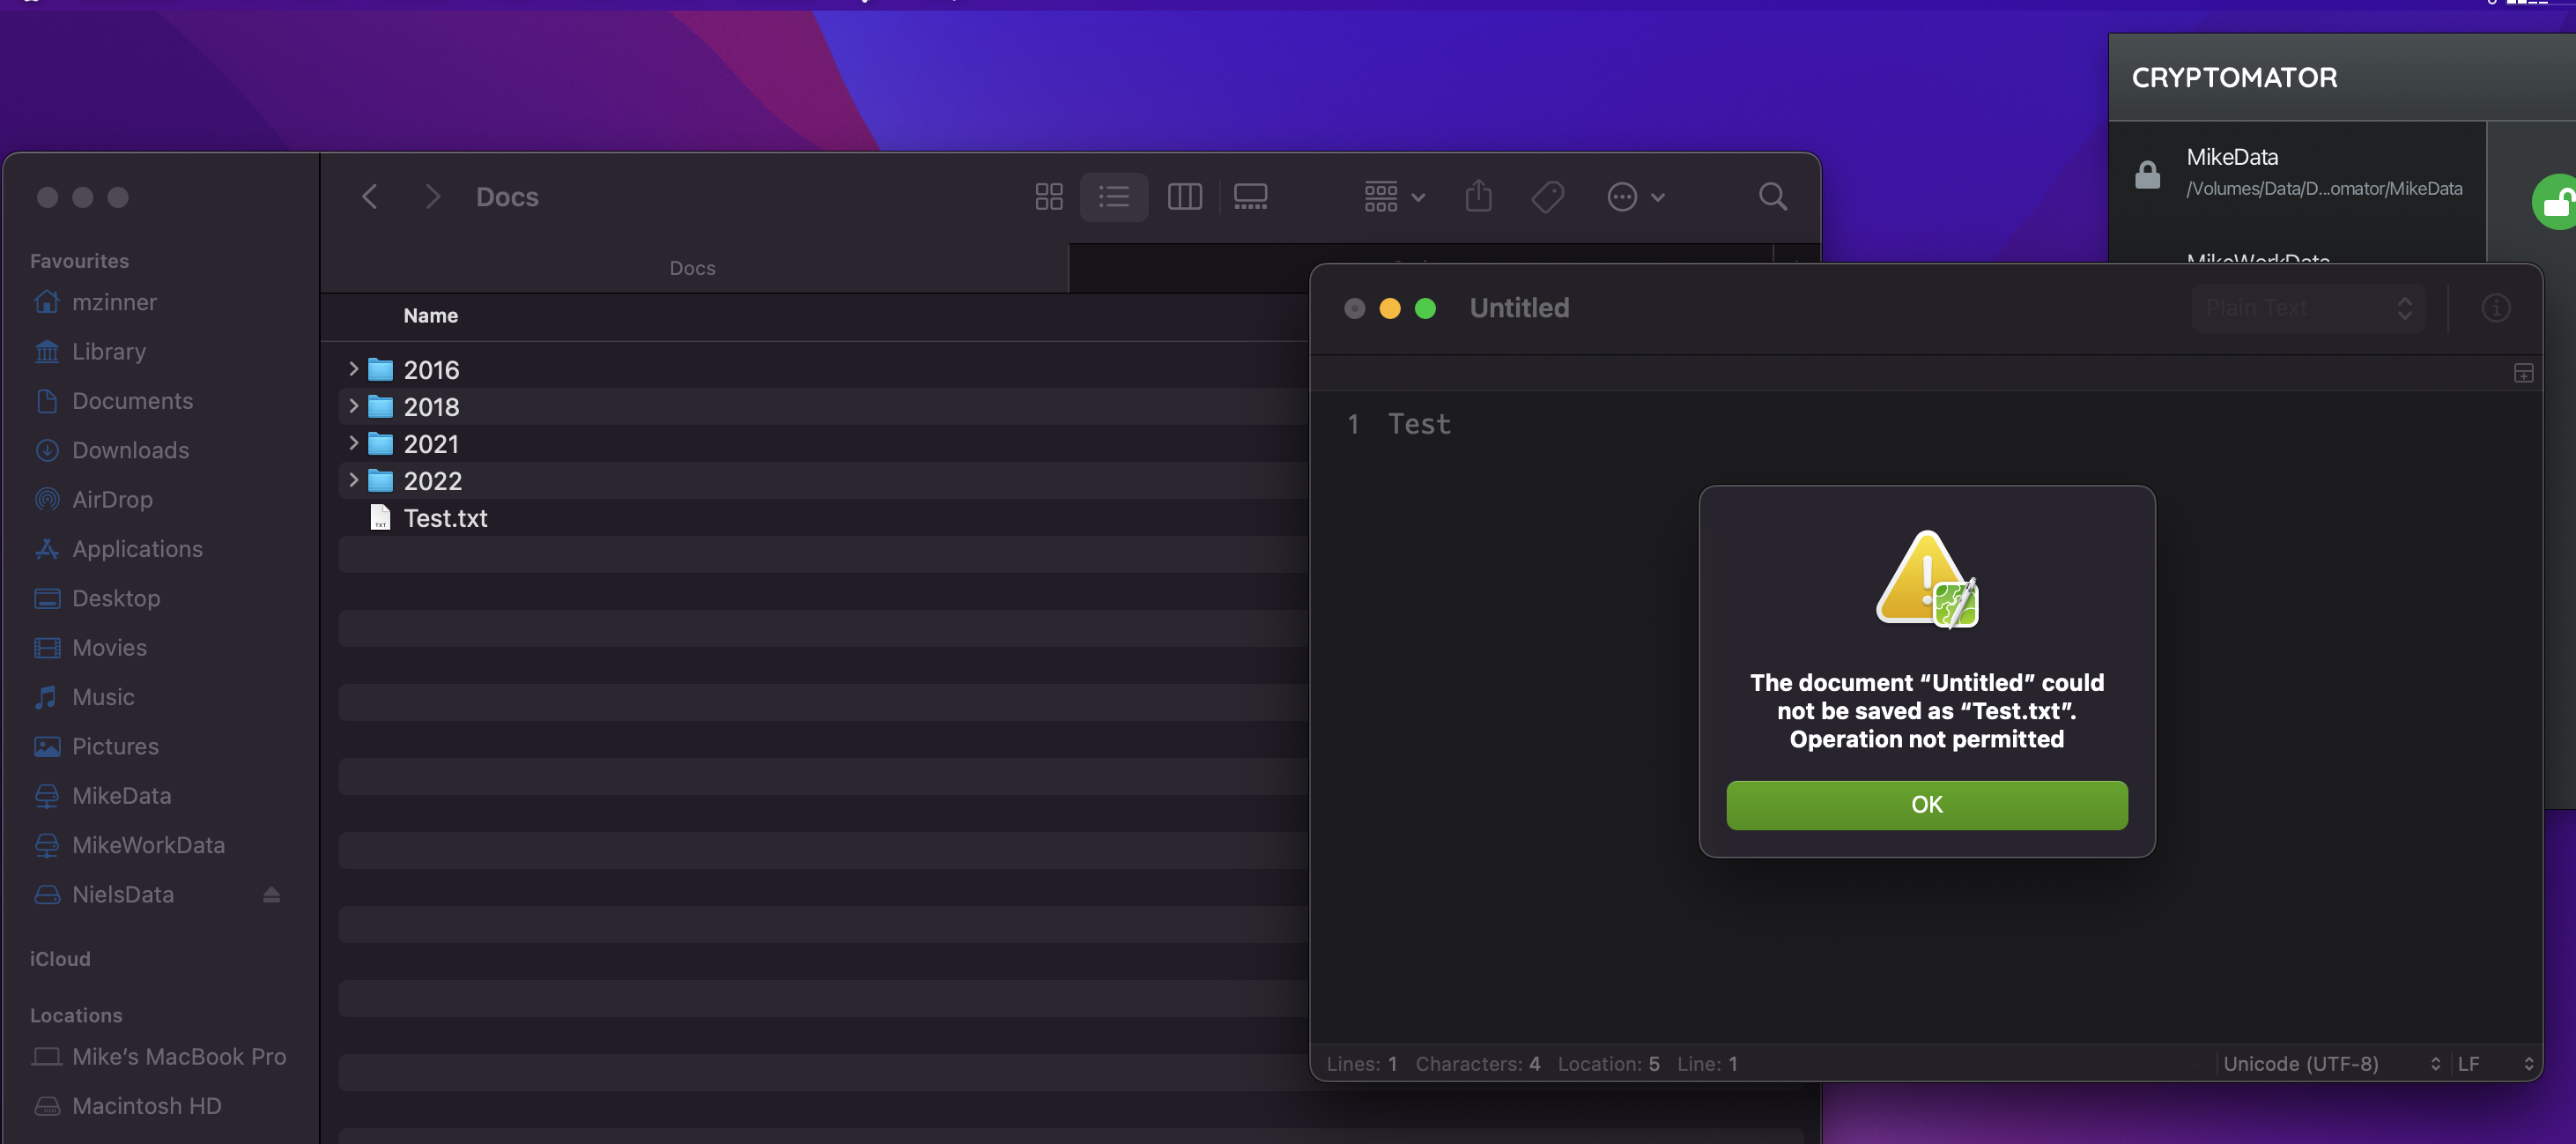This screenshot has width=2576, height=1144.
Task: Click the Test text in the editor
Action: [x=1419, y=424]
